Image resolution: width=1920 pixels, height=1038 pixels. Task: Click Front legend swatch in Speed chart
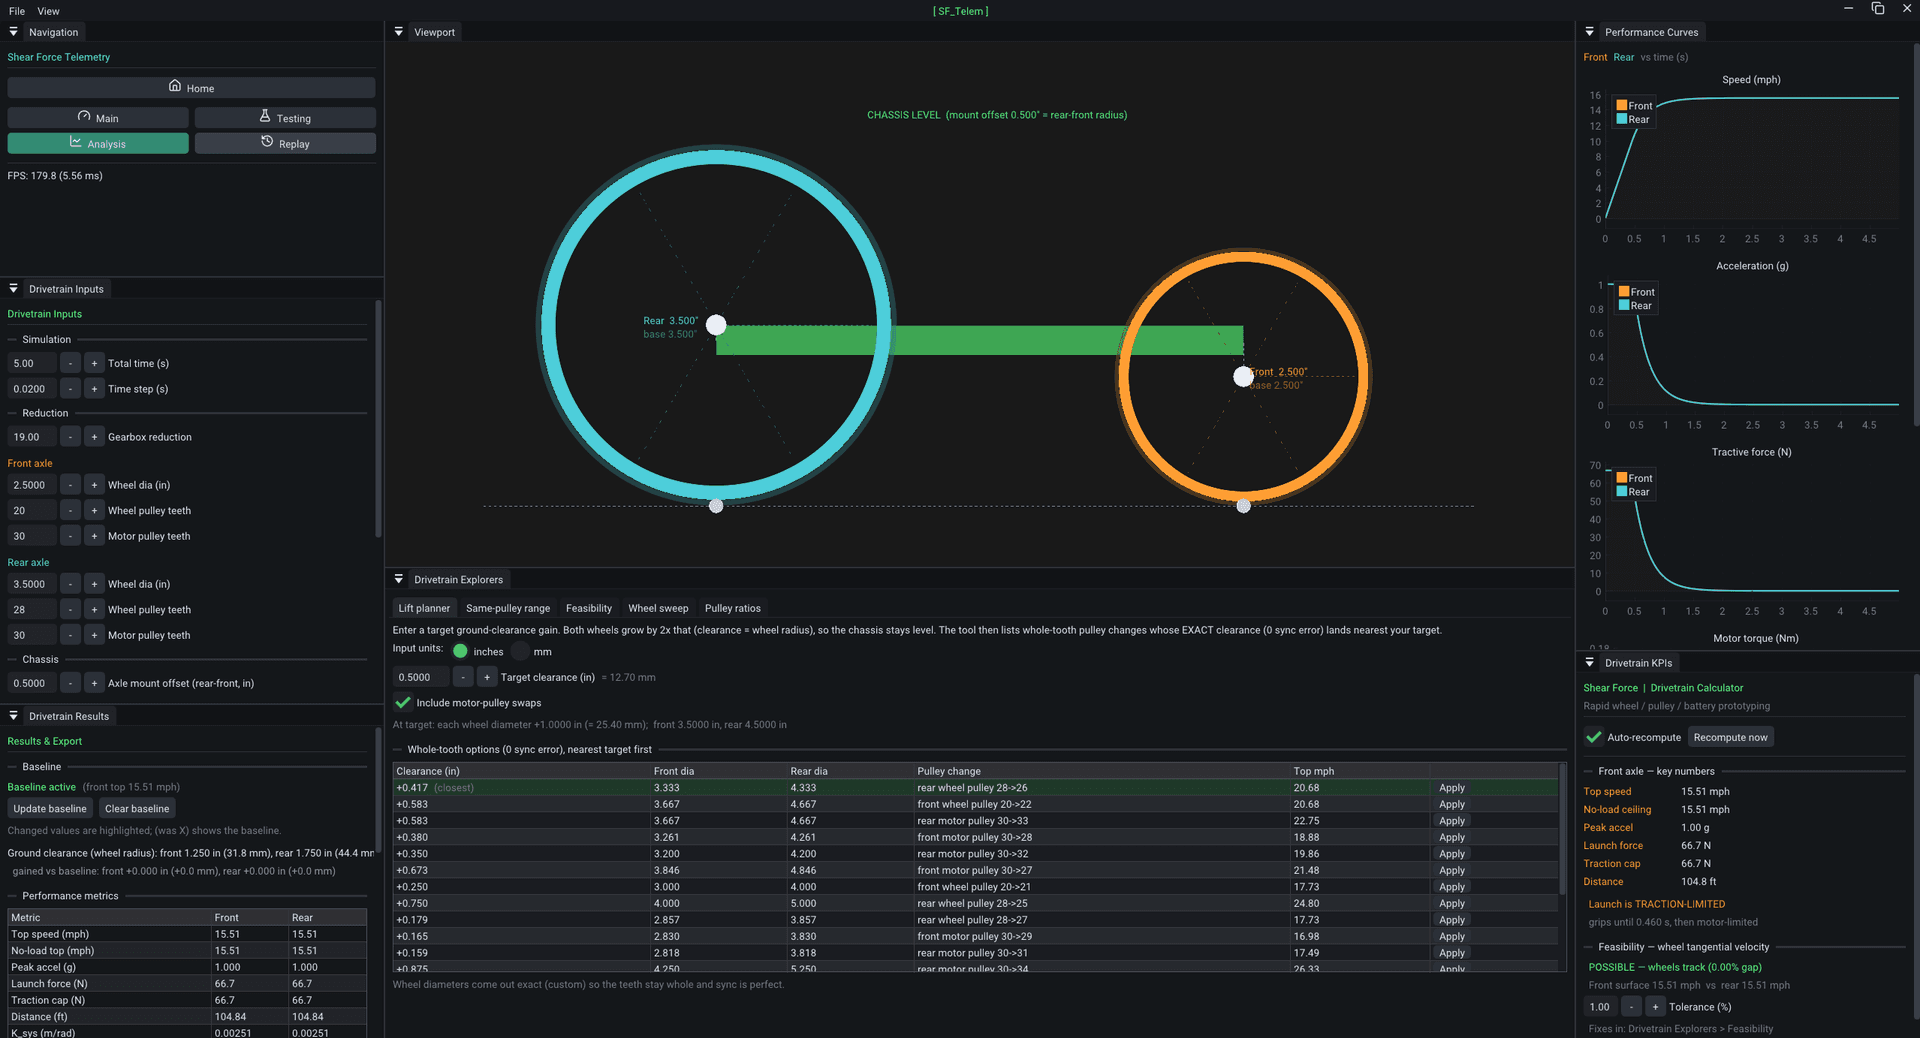[x=1622, y=105]
